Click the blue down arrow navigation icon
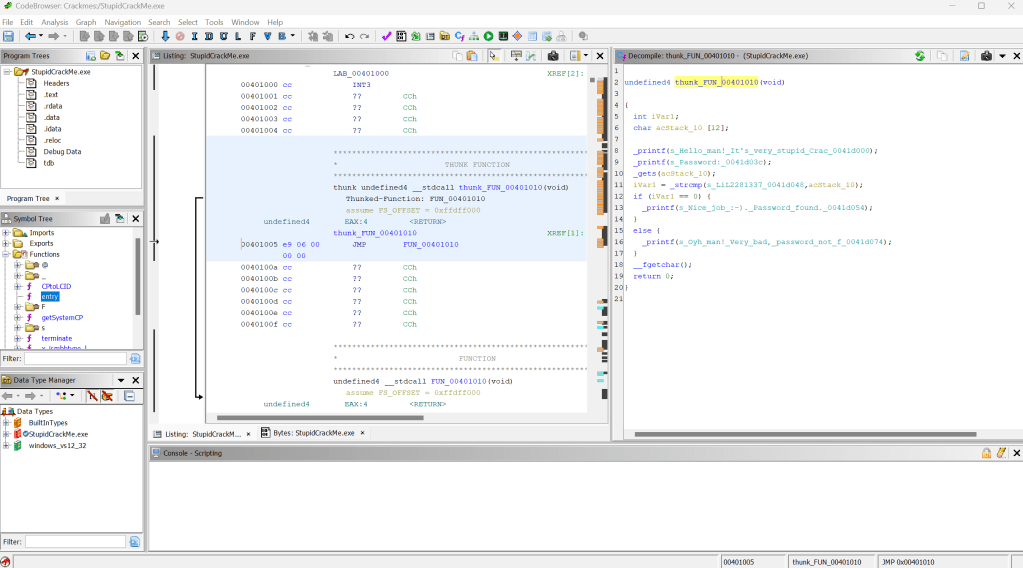1023x568 pixels. pos(165,36)
